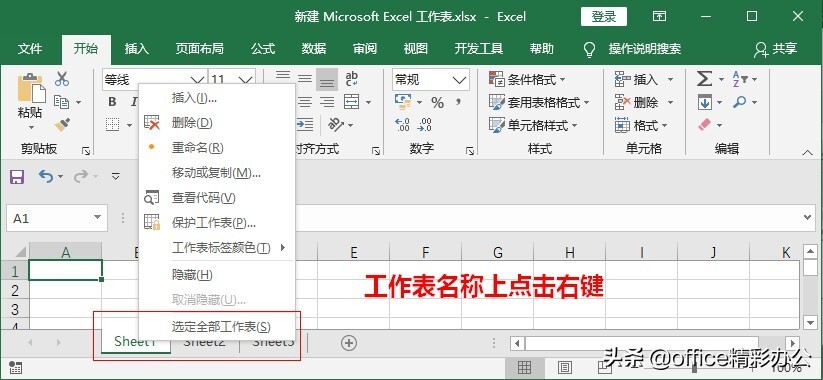The height and width of the screenshot is (380, 823).
Task: Decrease decimal places
Action: coord(425,124)
